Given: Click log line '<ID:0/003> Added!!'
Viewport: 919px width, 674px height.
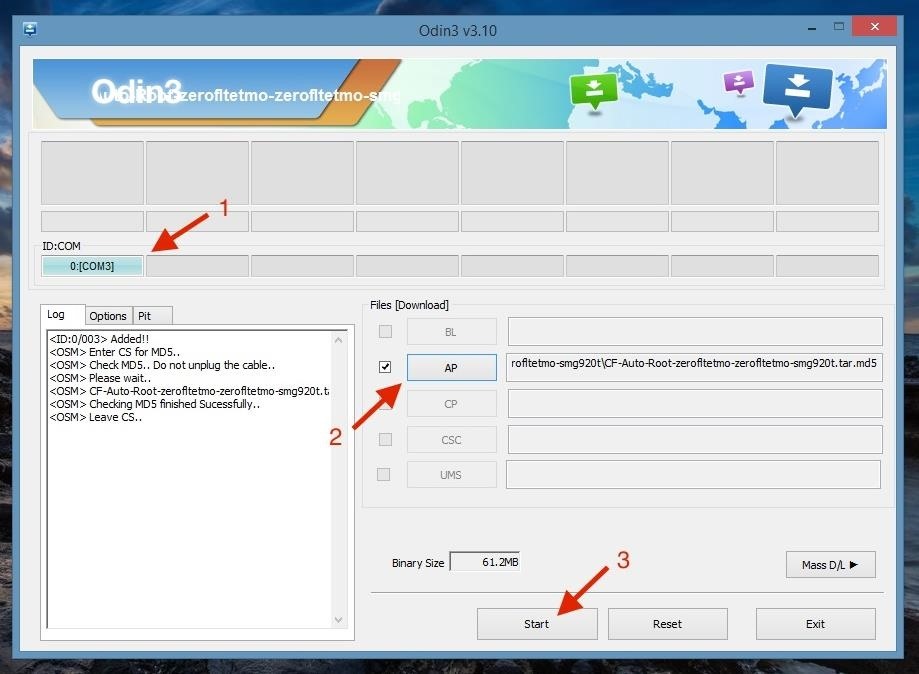Looking at the screenshot, I should [100, 339].
